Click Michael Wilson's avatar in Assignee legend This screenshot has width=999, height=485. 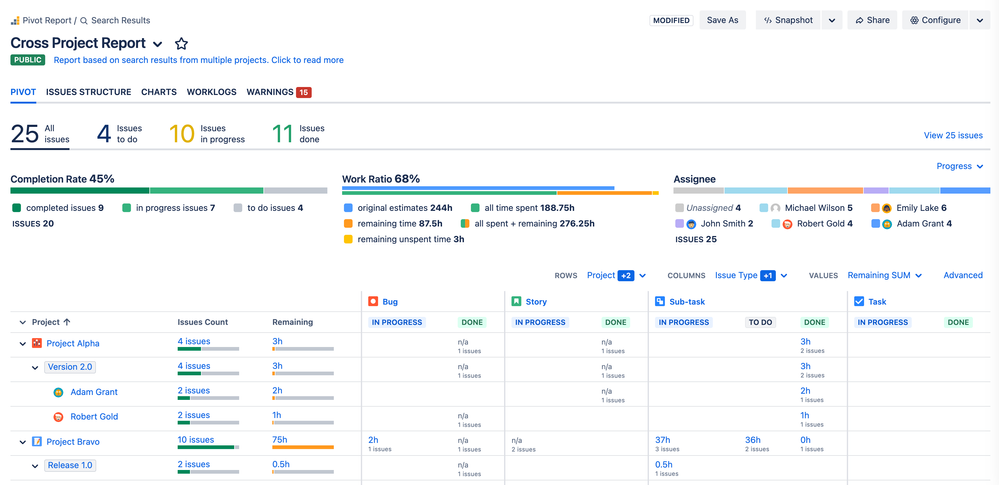click(775, 208)
